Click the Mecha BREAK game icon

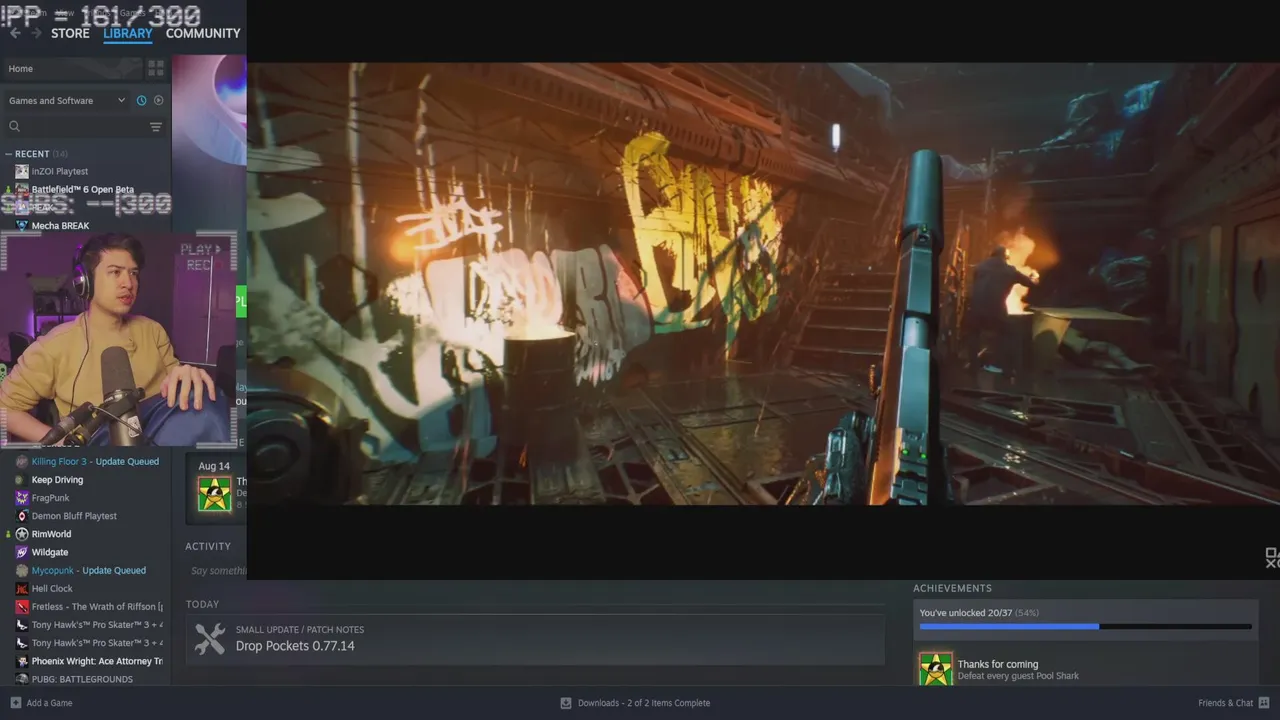pos(22,226)
